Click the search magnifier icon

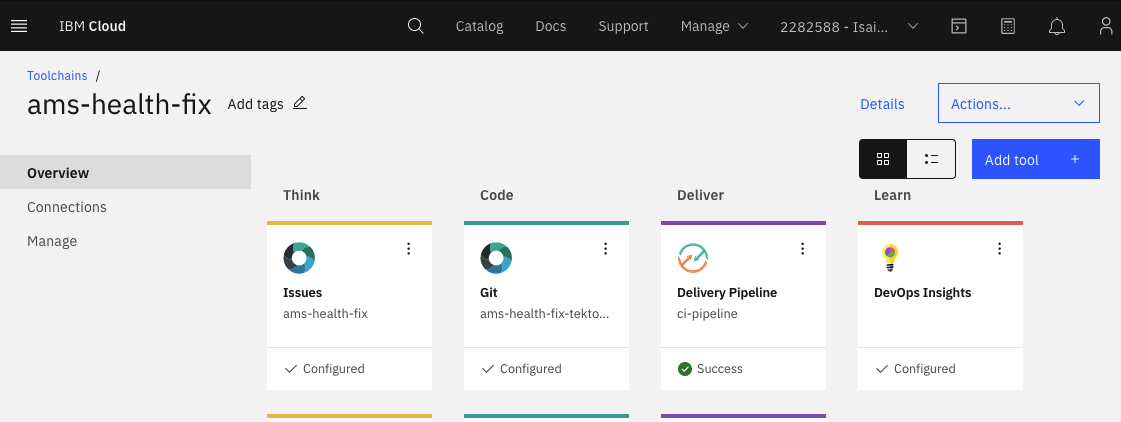click(x=415, y=26)
